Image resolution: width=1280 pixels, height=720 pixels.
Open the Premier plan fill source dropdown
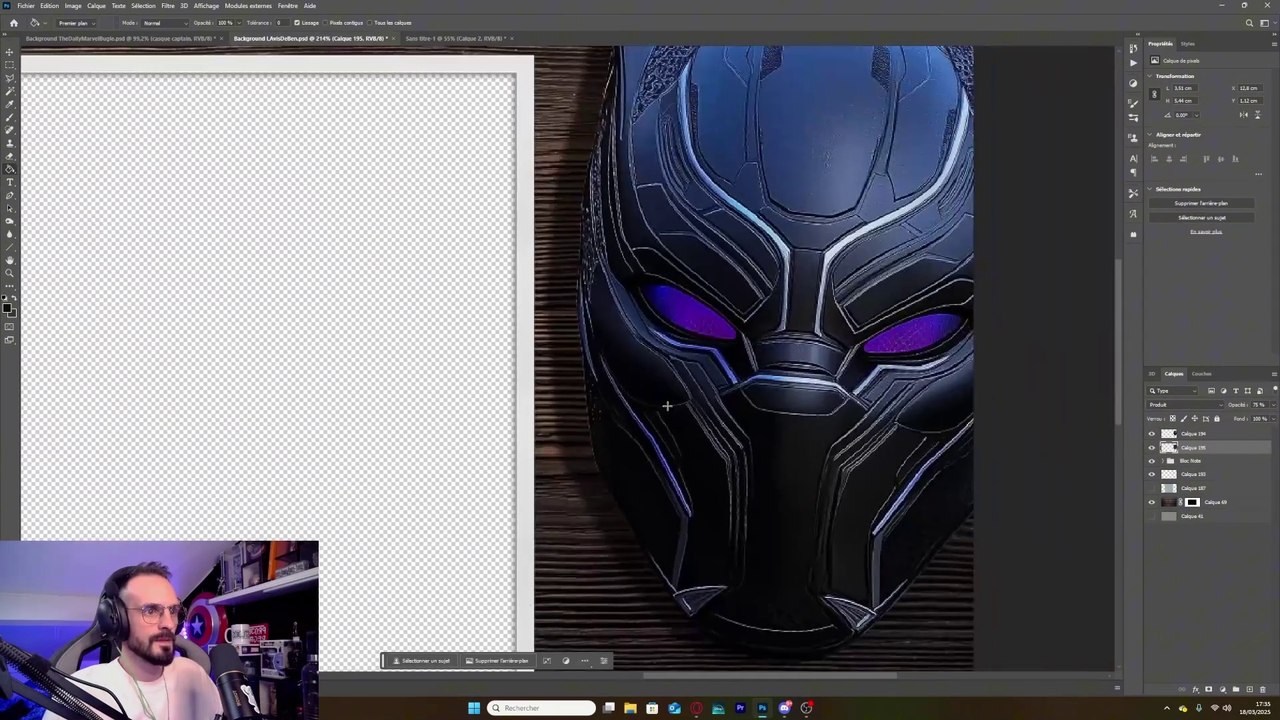75,23
